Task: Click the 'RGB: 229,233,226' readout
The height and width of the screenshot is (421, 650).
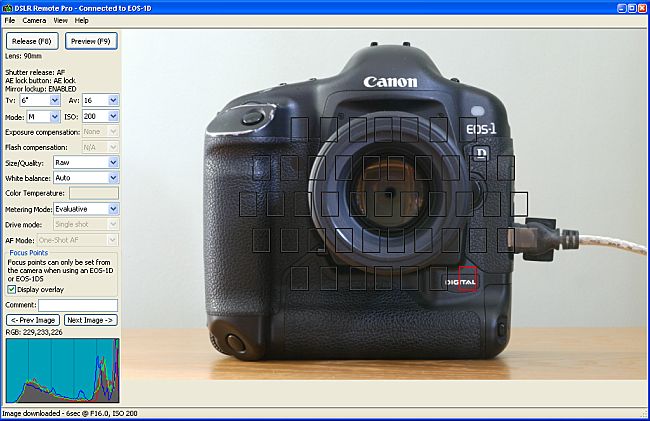Action: pos(34,332)
